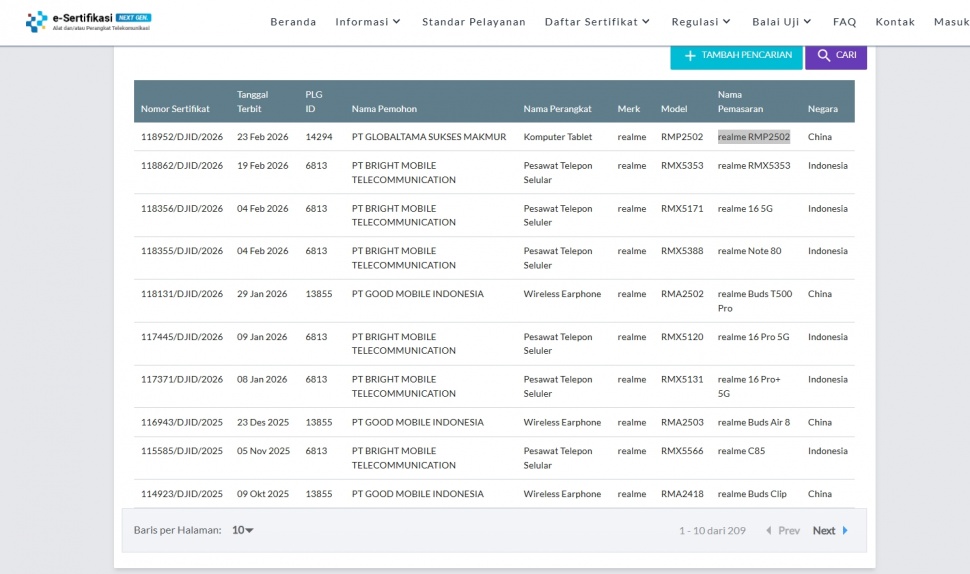970x574 pixels.
Task: Click the Masuk login link
Action: coord(951,22)
